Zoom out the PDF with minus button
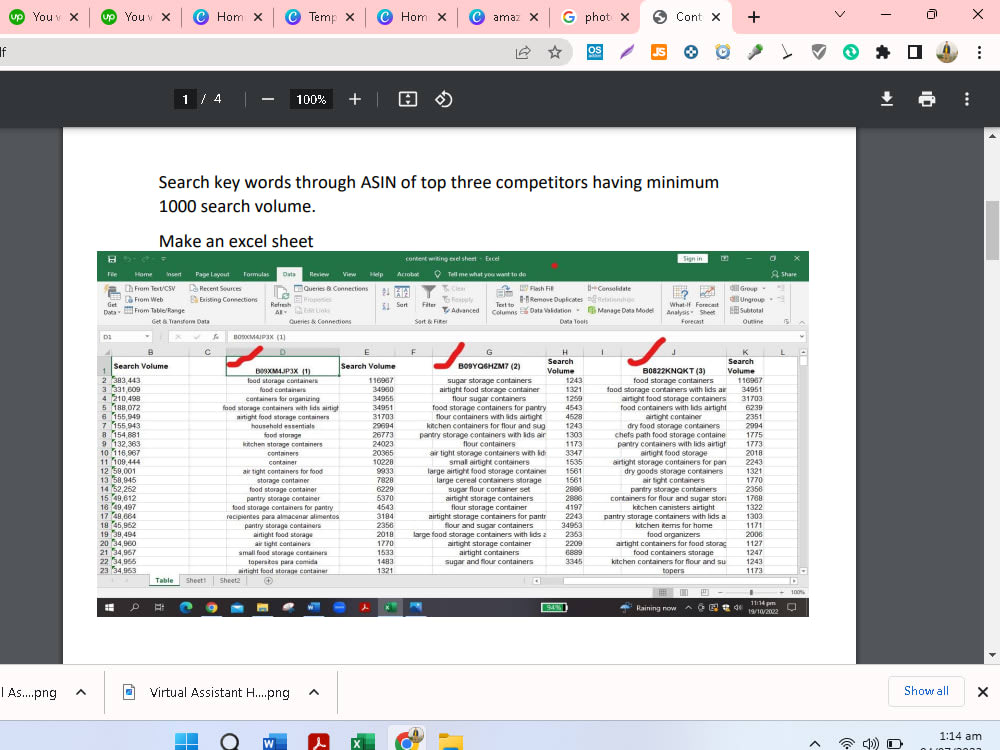1000x750 pixels. click(x=268, y=99)
